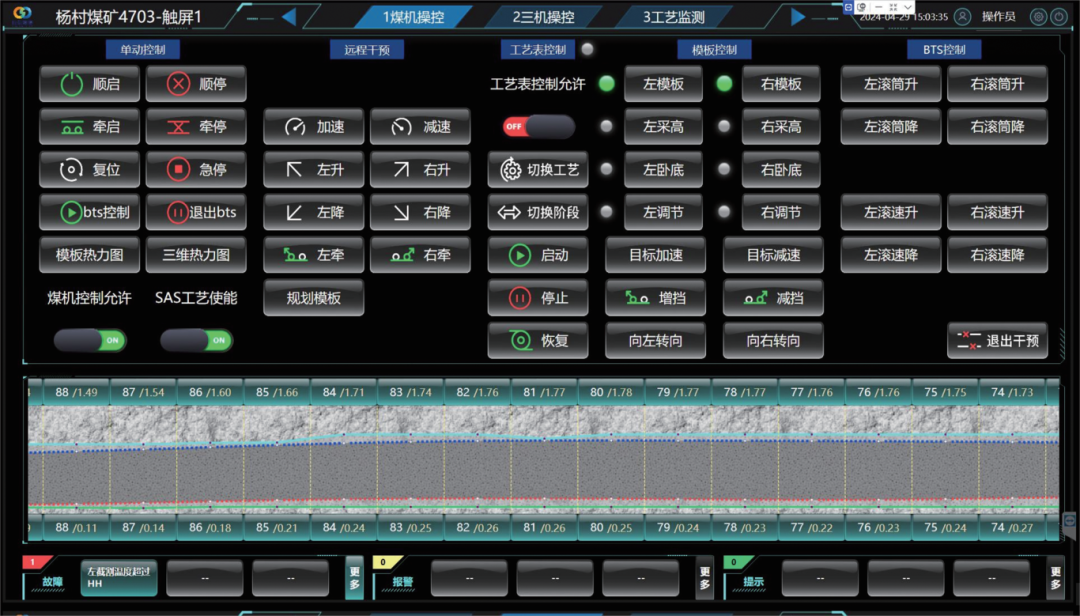1080x616 pixels.
Task: Click indicator left of 左模板
Action: [607, 84]
